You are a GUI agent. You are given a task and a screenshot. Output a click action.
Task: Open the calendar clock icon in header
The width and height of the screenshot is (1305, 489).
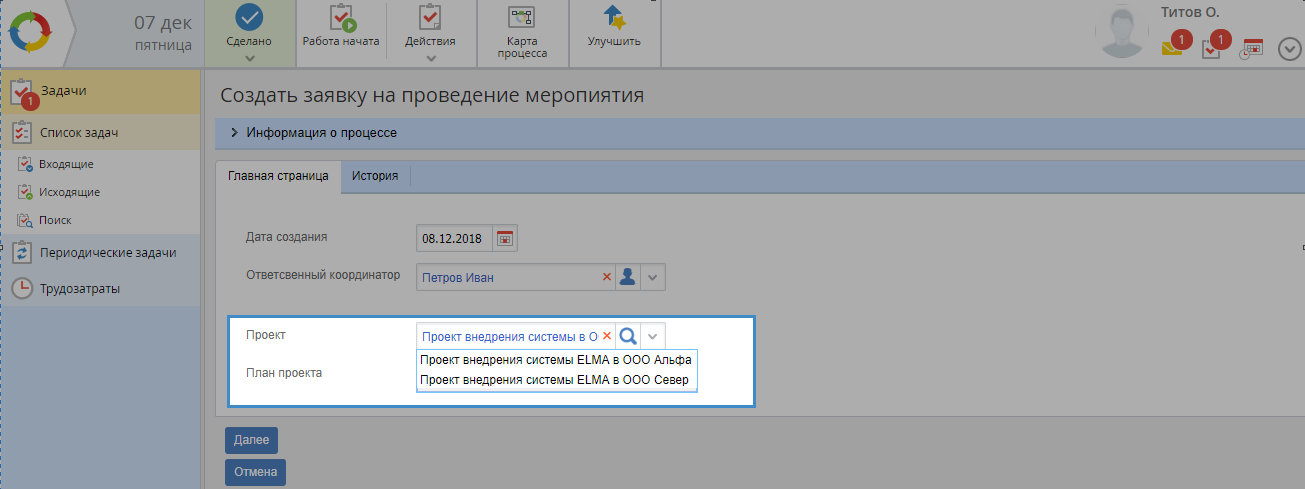[1251, 50]
